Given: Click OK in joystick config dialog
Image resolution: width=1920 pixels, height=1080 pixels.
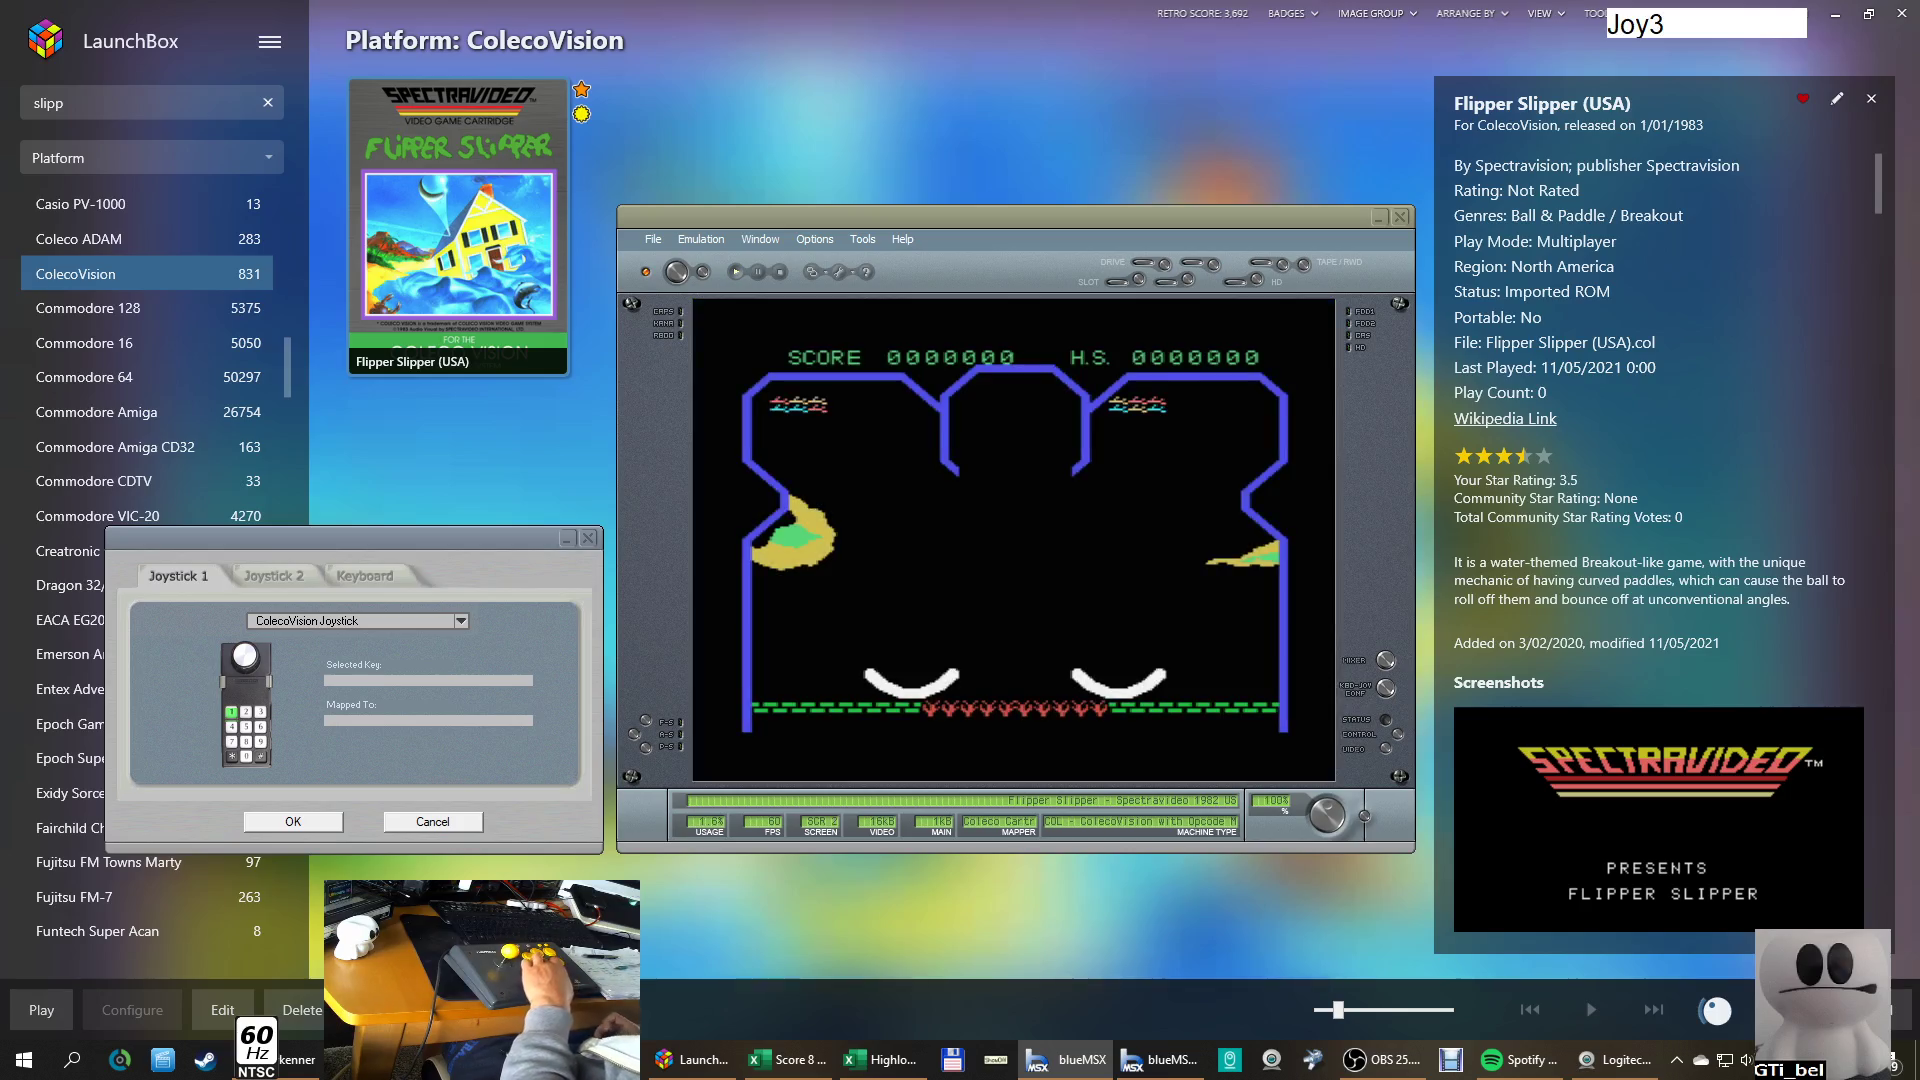Looking at the screenshot, I should click(x=293, y=822).
